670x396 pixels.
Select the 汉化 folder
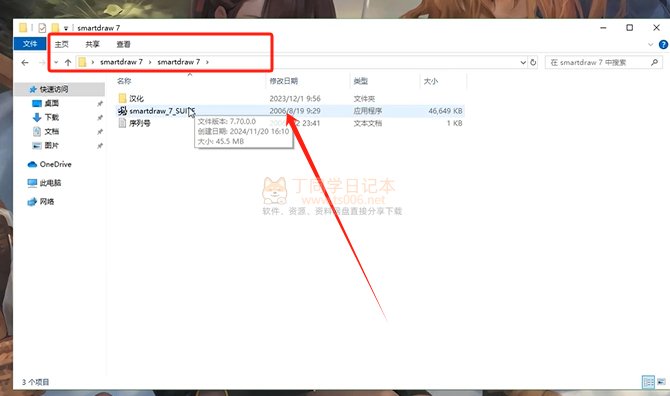tap(136, 99)
